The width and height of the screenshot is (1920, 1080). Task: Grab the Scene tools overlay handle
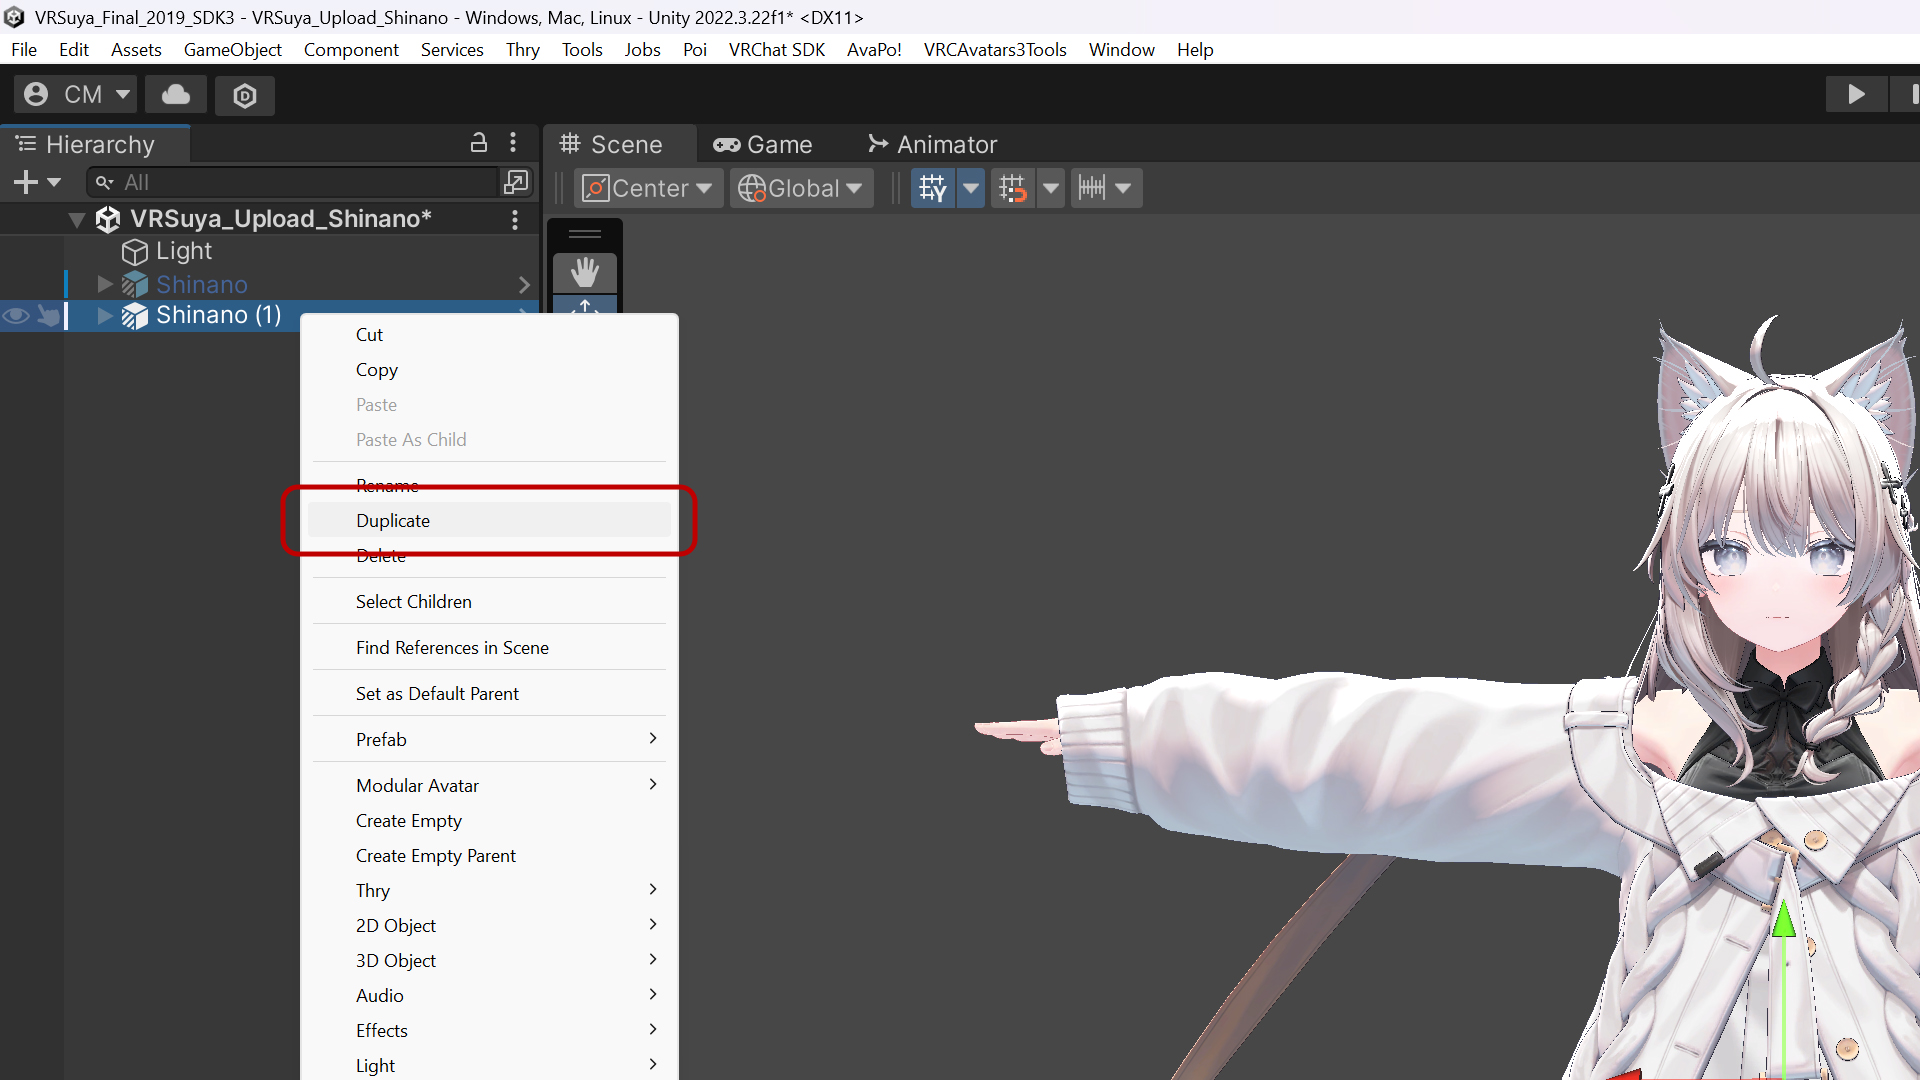click(x=585, y=234)
